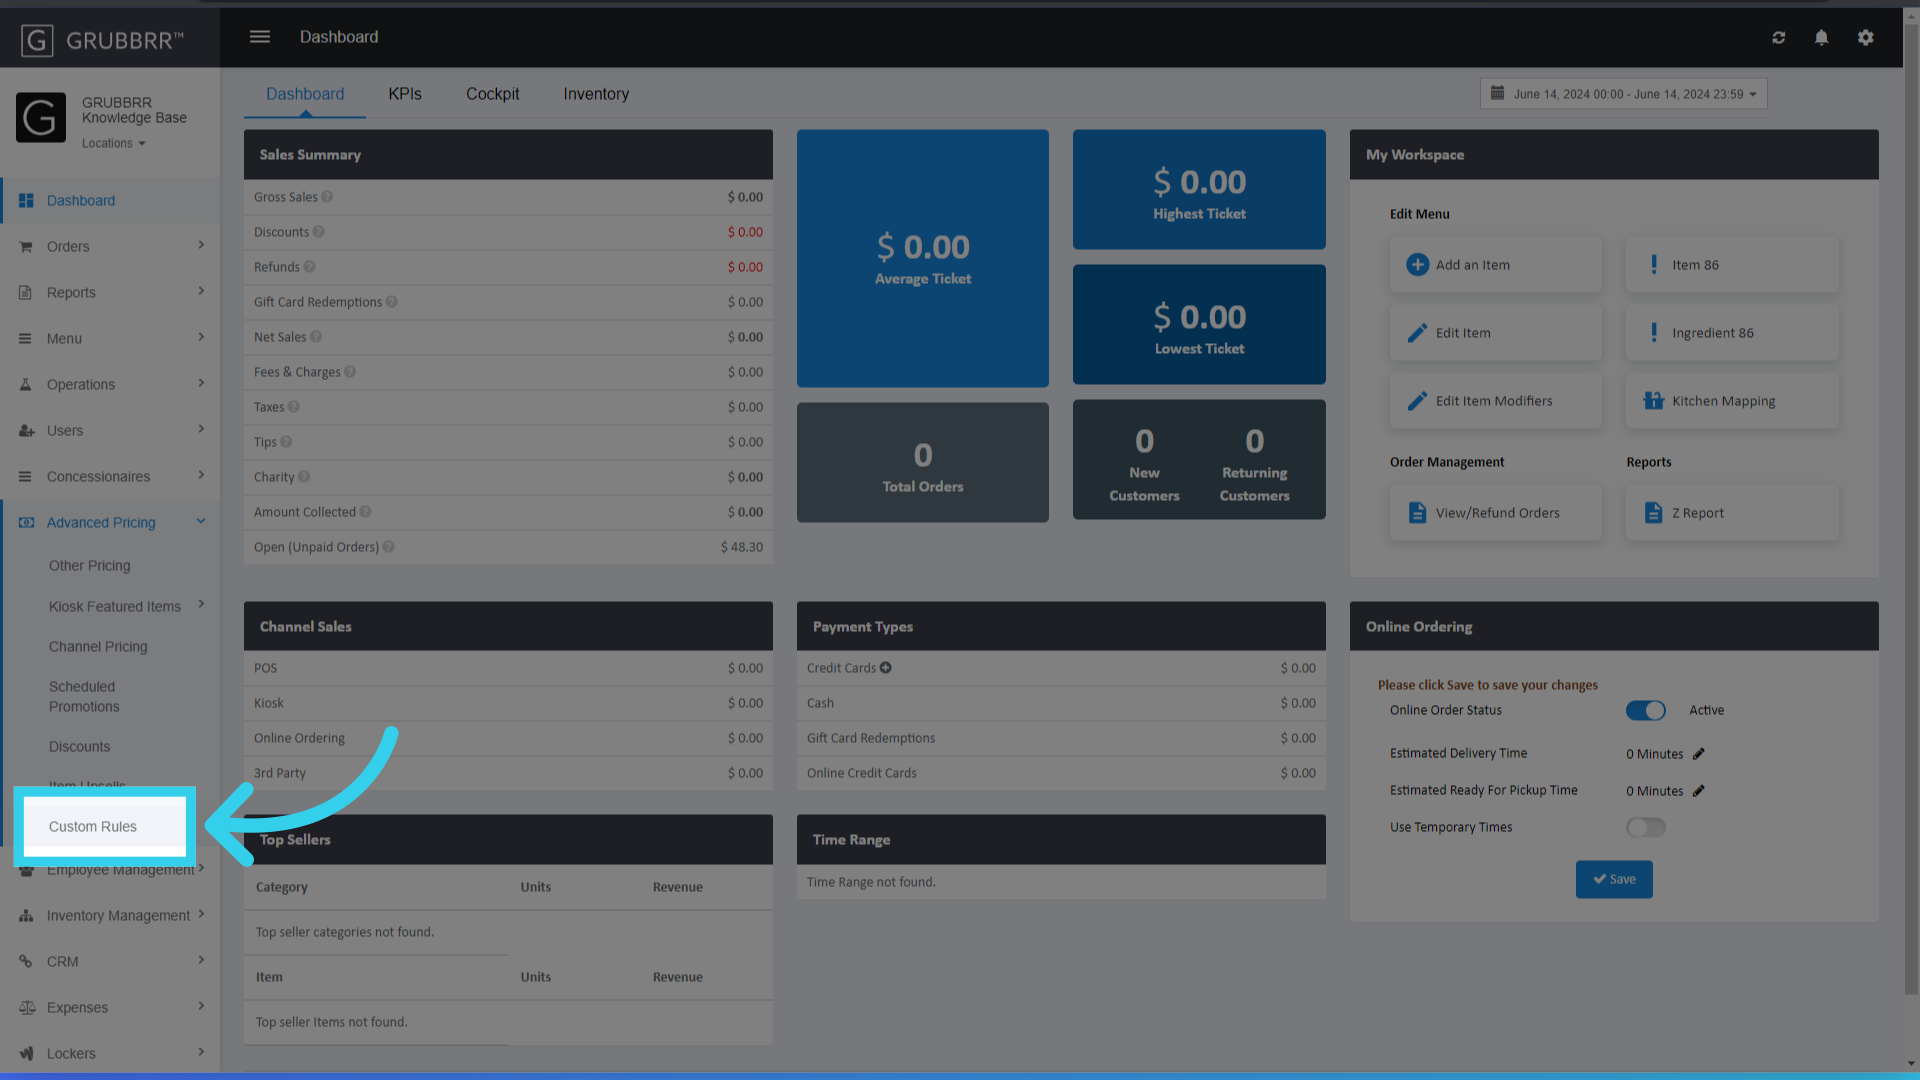Select Custom Rules in the sidebar
The image size is (1920, 1080).
[x=93, y=826]
